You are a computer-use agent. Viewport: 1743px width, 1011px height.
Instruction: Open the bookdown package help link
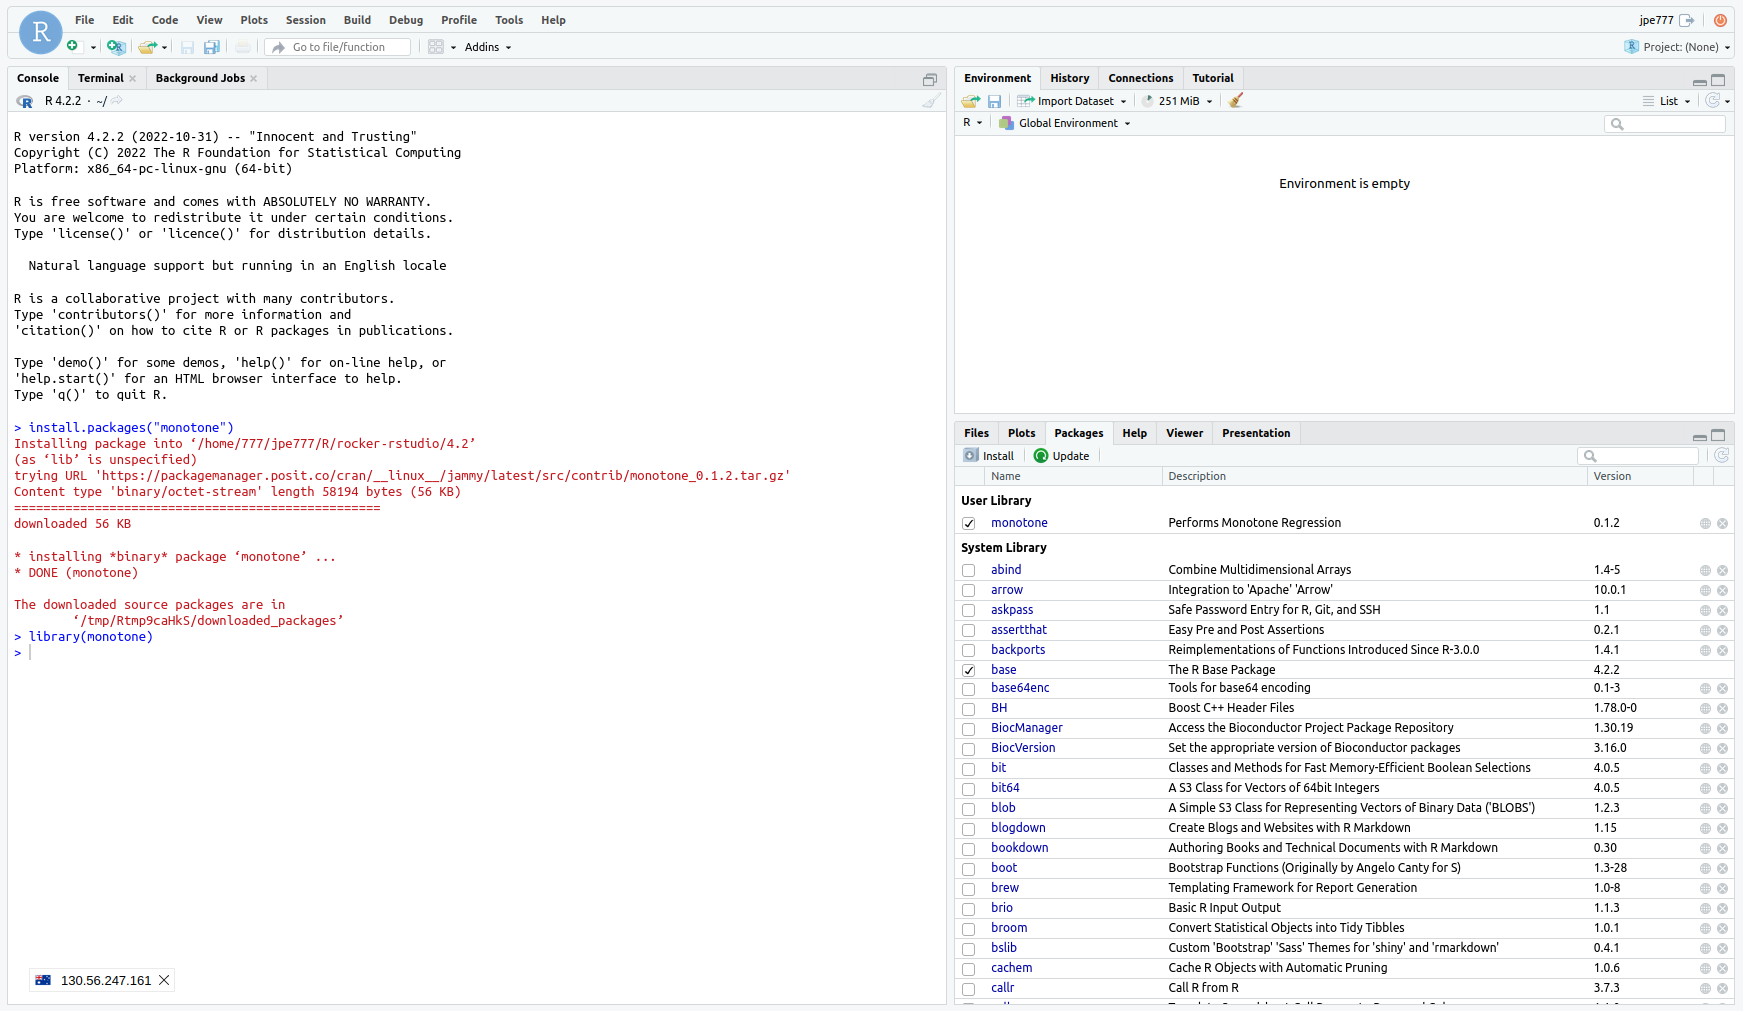pos(1019,848)
